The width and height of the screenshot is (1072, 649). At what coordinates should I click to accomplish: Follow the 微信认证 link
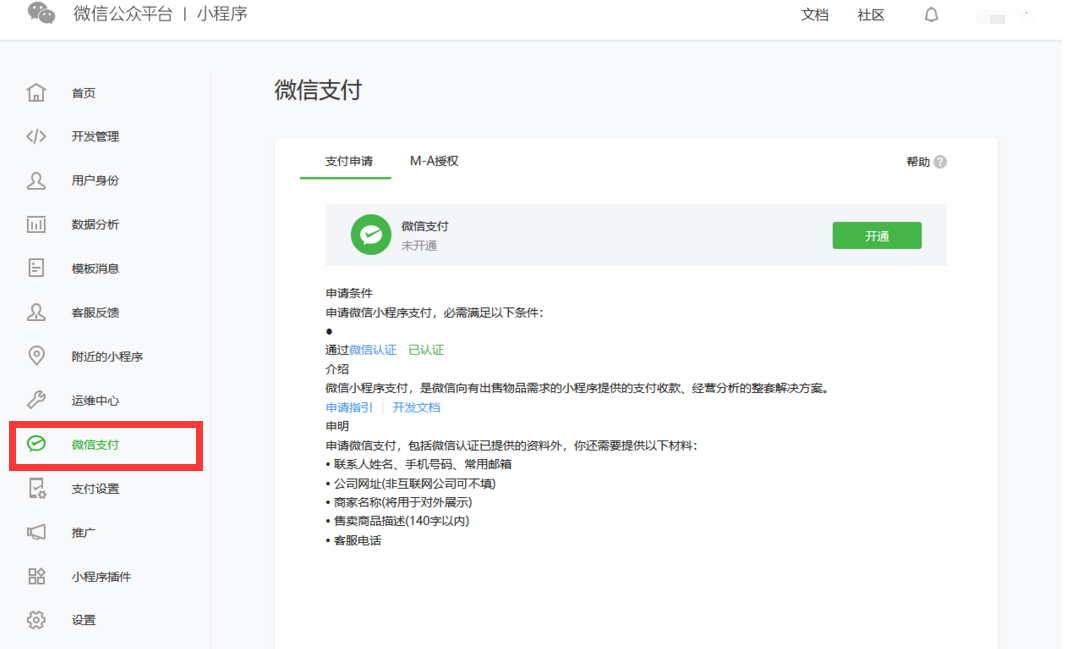coord(373,350)
